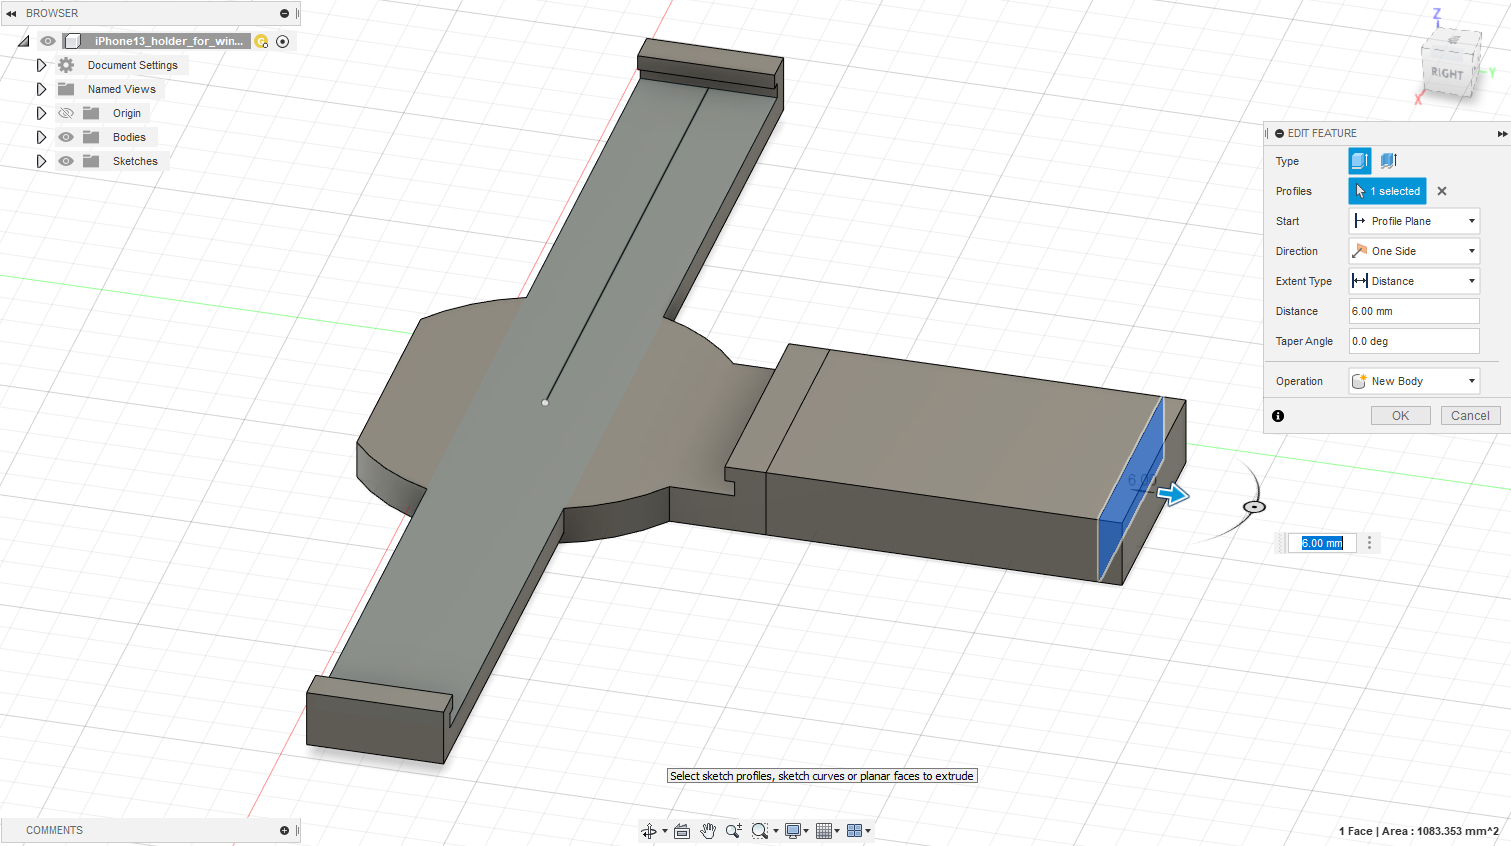
Task: Expand the Origin node
Action: point(41,113)
